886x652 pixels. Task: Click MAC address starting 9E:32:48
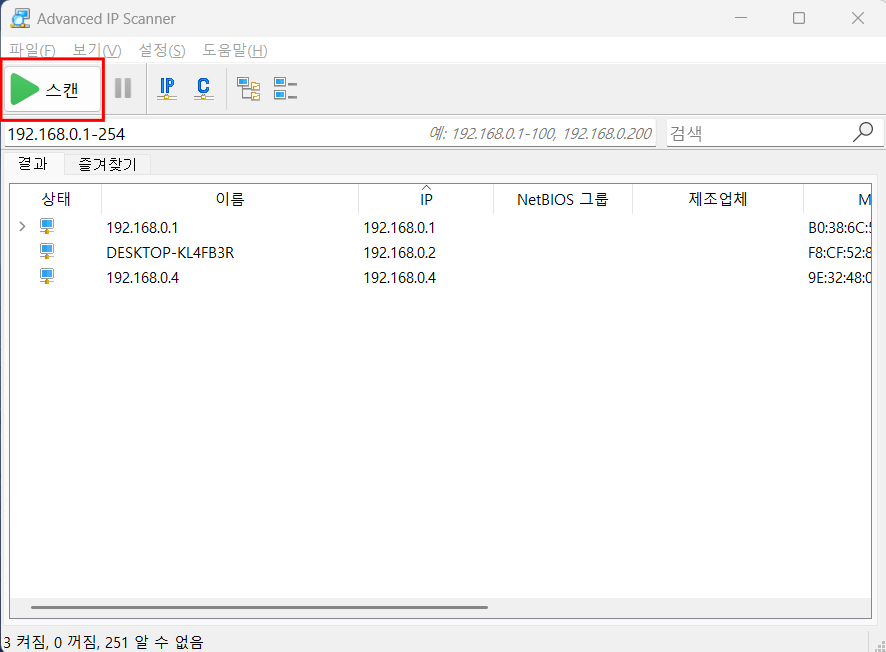839,277
